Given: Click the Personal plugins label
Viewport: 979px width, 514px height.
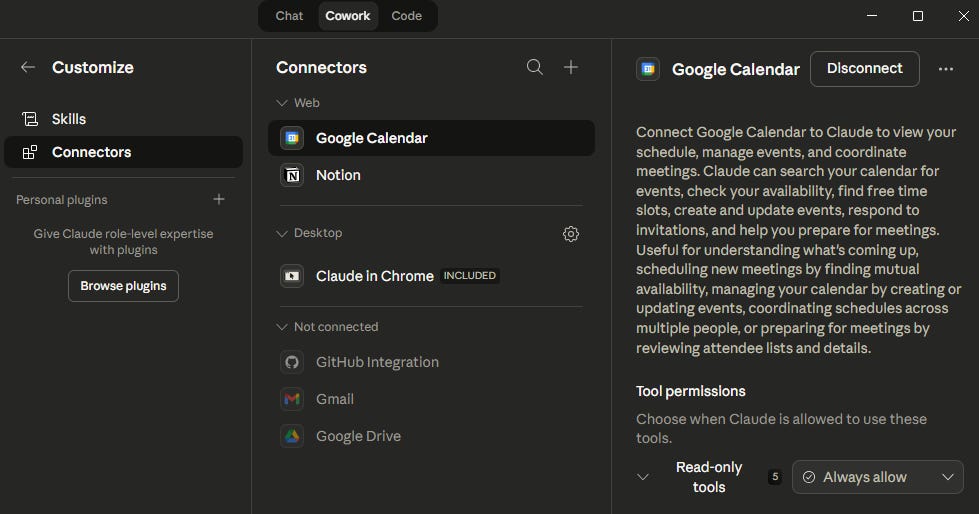Looking at the screenshot, I should (62, 200).
